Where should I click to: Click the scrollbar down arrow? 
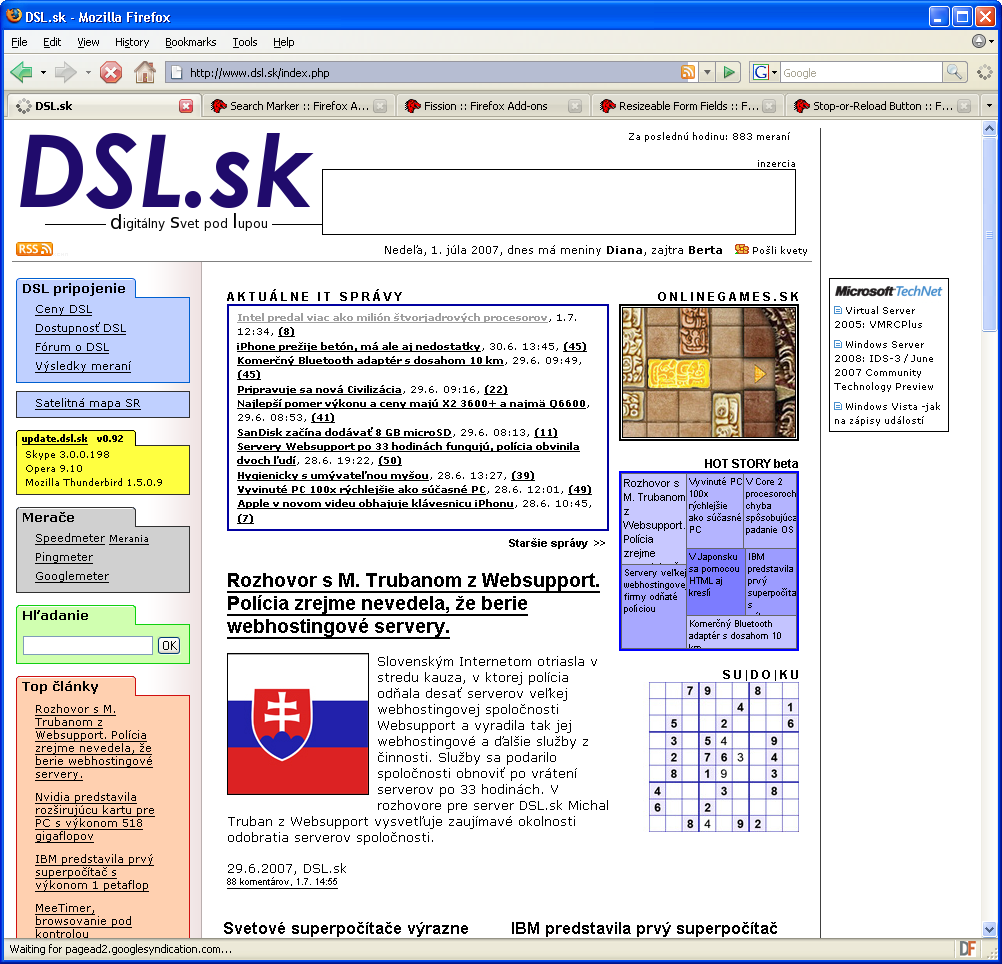pos(989,929)
